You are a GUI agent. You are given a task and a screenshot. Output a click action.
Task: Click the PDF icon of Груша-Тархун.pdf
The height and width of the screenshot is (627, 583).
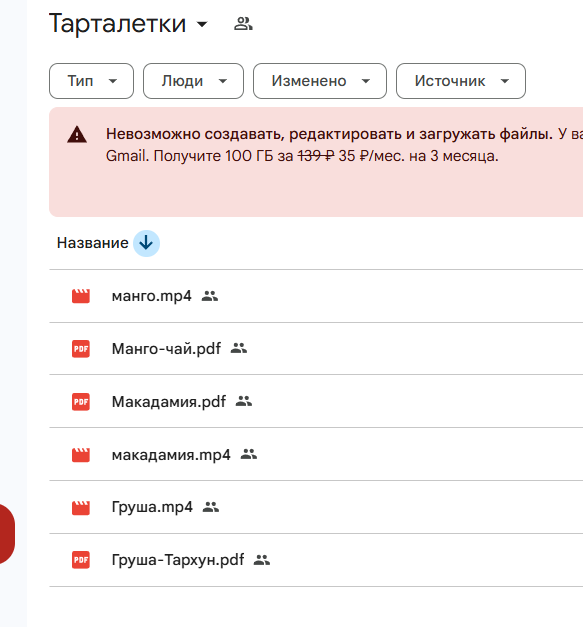tap(81, 560)
